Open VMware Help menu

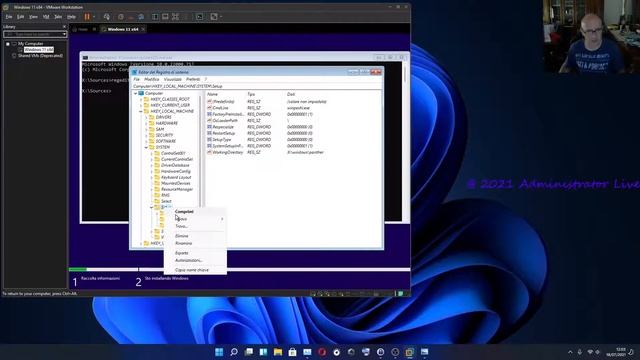pyautogui.click(x=71, y=17)
